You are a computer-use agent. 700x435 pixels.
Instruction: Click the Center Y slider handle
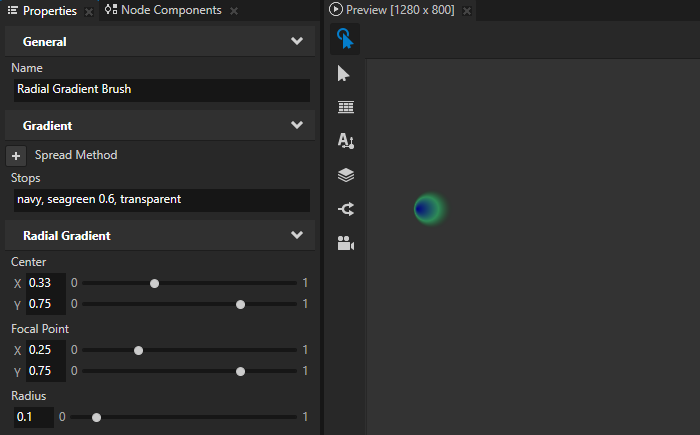241,305
